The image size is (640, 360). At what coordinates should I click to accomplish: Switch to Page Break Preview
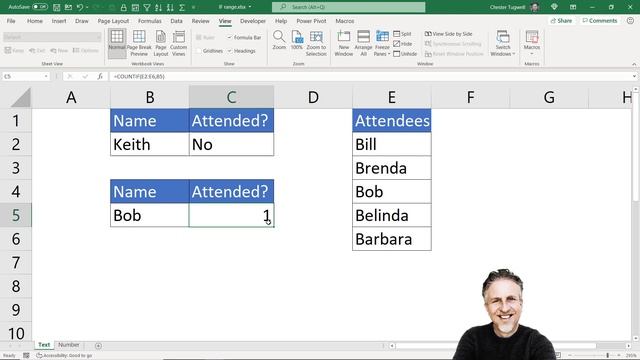(139, 43)
